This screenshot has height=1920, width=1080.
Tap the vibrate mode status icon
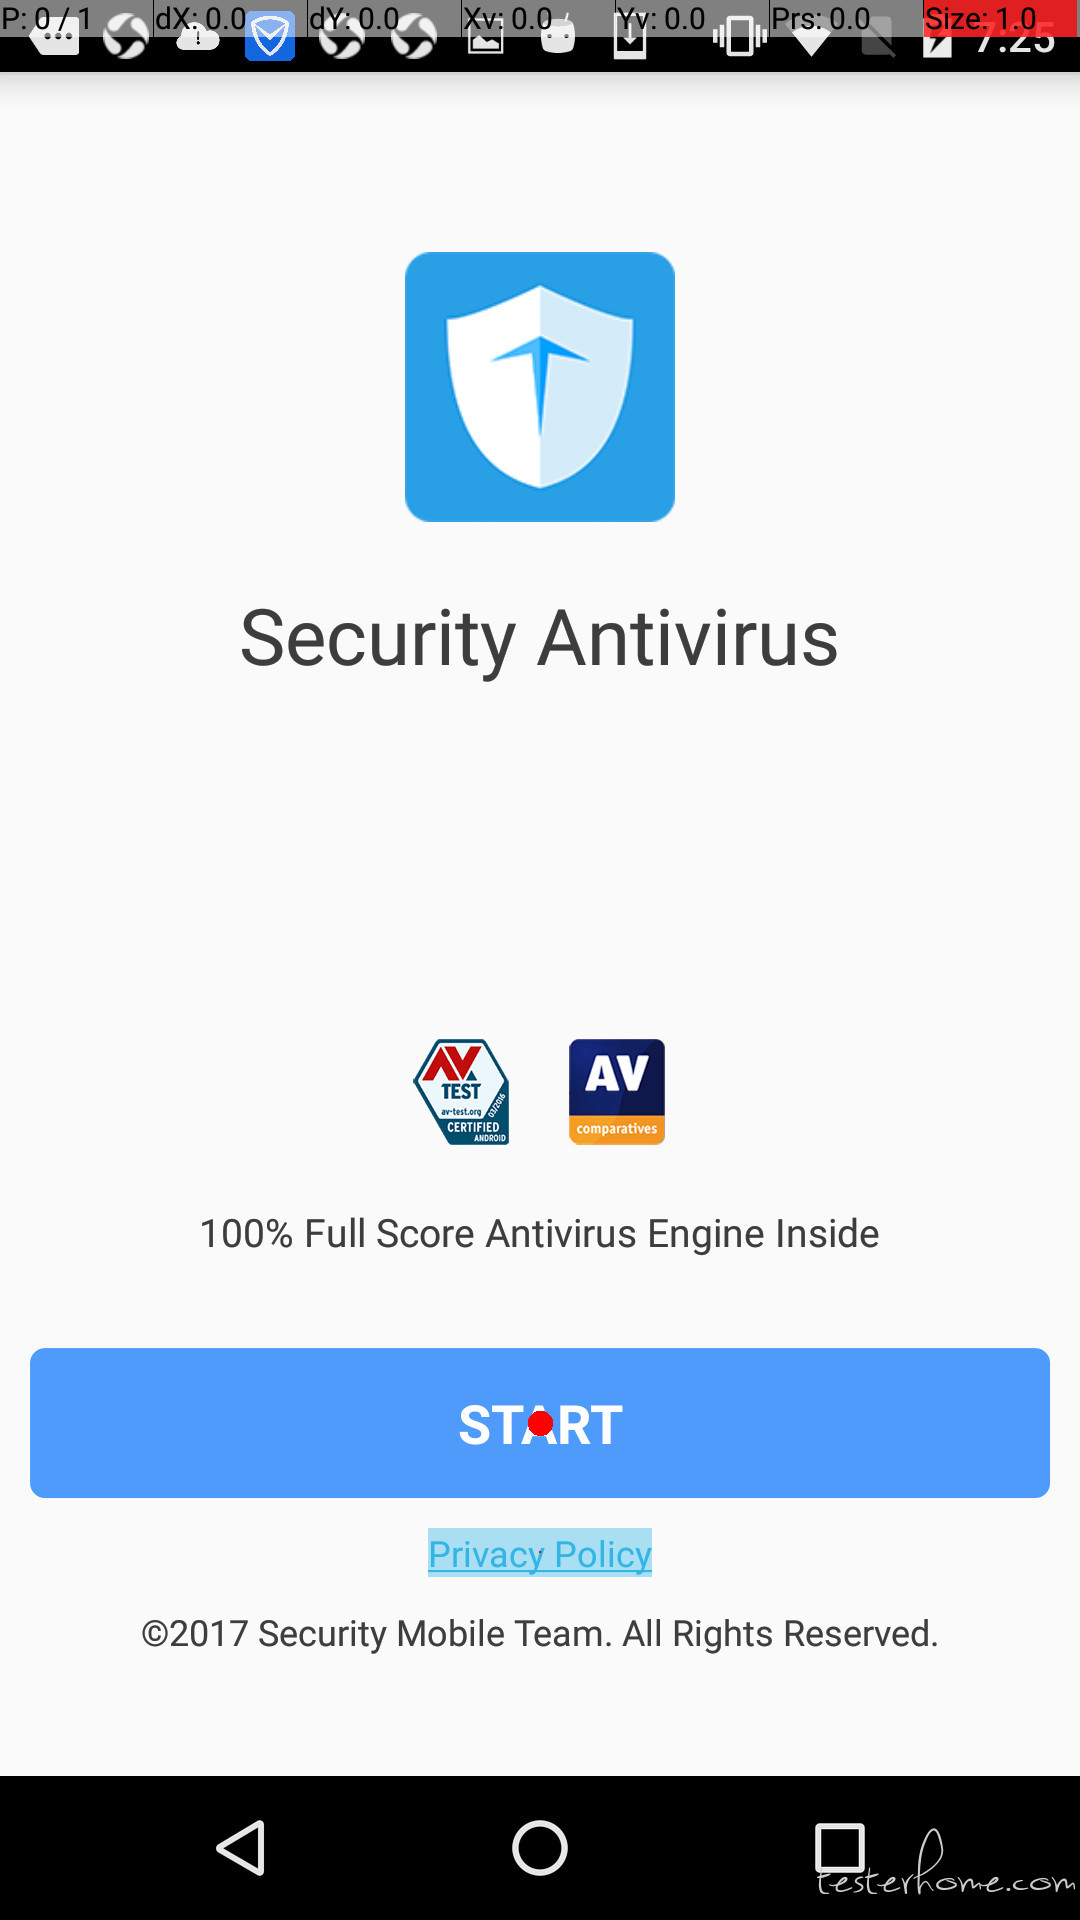[740, 37]
